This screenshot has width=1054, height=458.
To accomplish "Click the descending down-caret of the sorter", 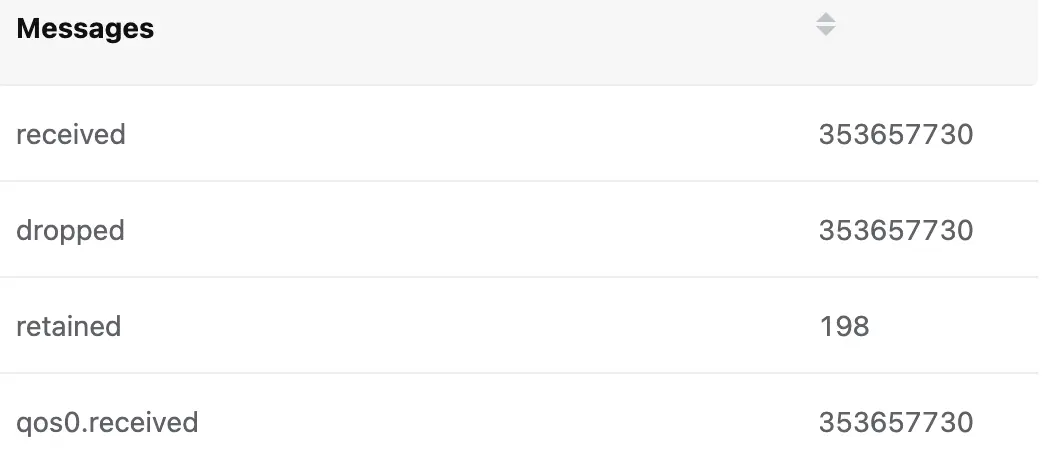I will click(825, 32).
